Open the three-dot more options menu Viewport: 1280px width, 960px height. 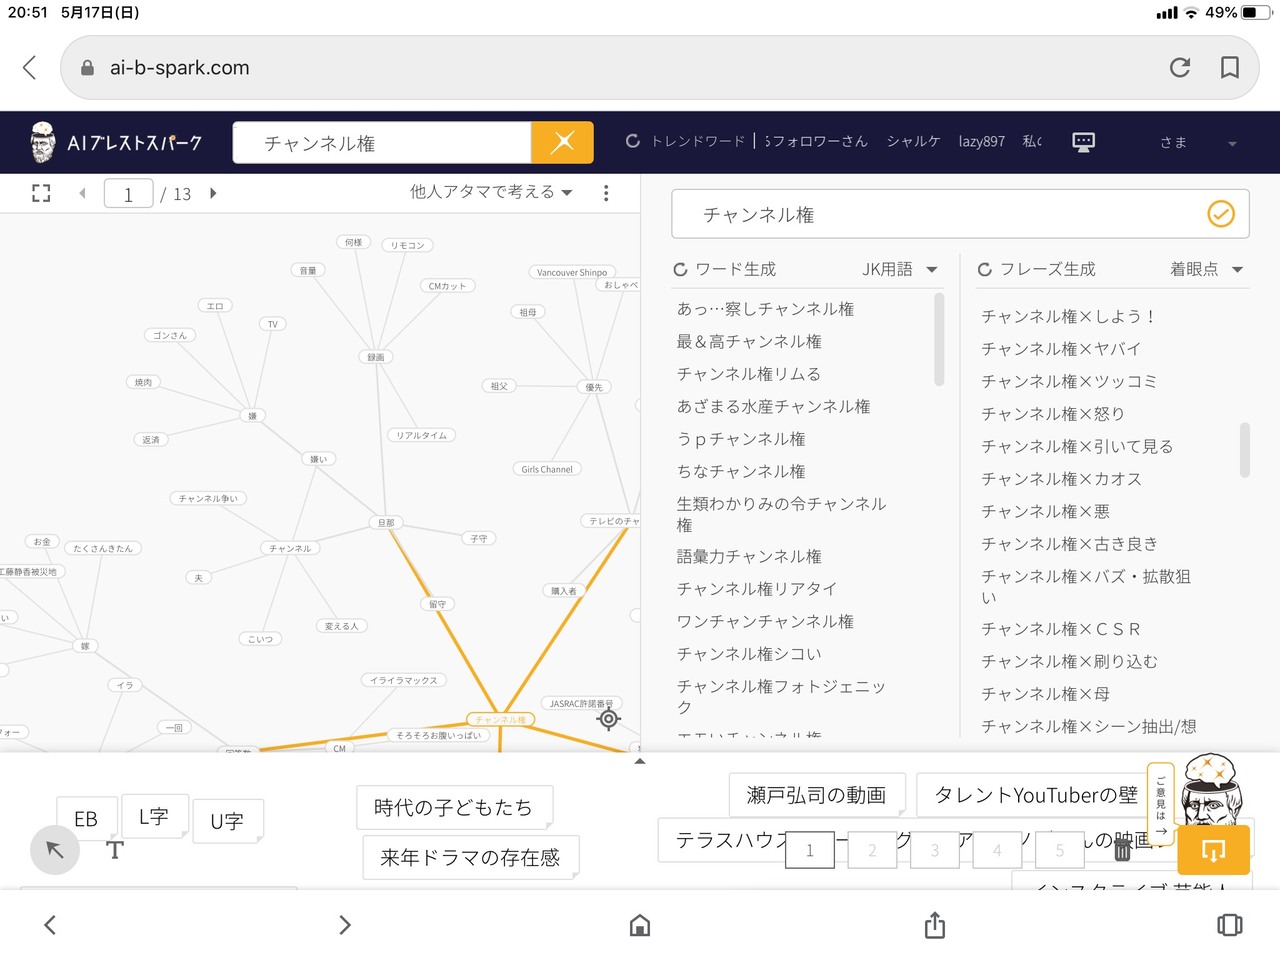606,193
